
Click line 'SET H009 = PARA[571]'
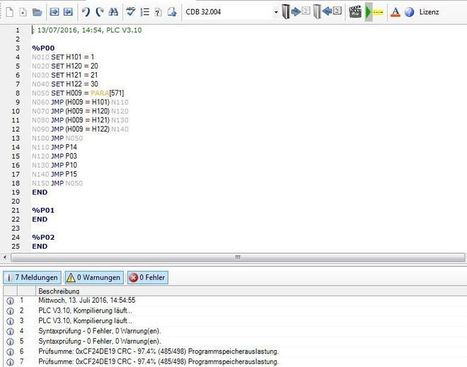pyautogui.click(x=78, y=93)
